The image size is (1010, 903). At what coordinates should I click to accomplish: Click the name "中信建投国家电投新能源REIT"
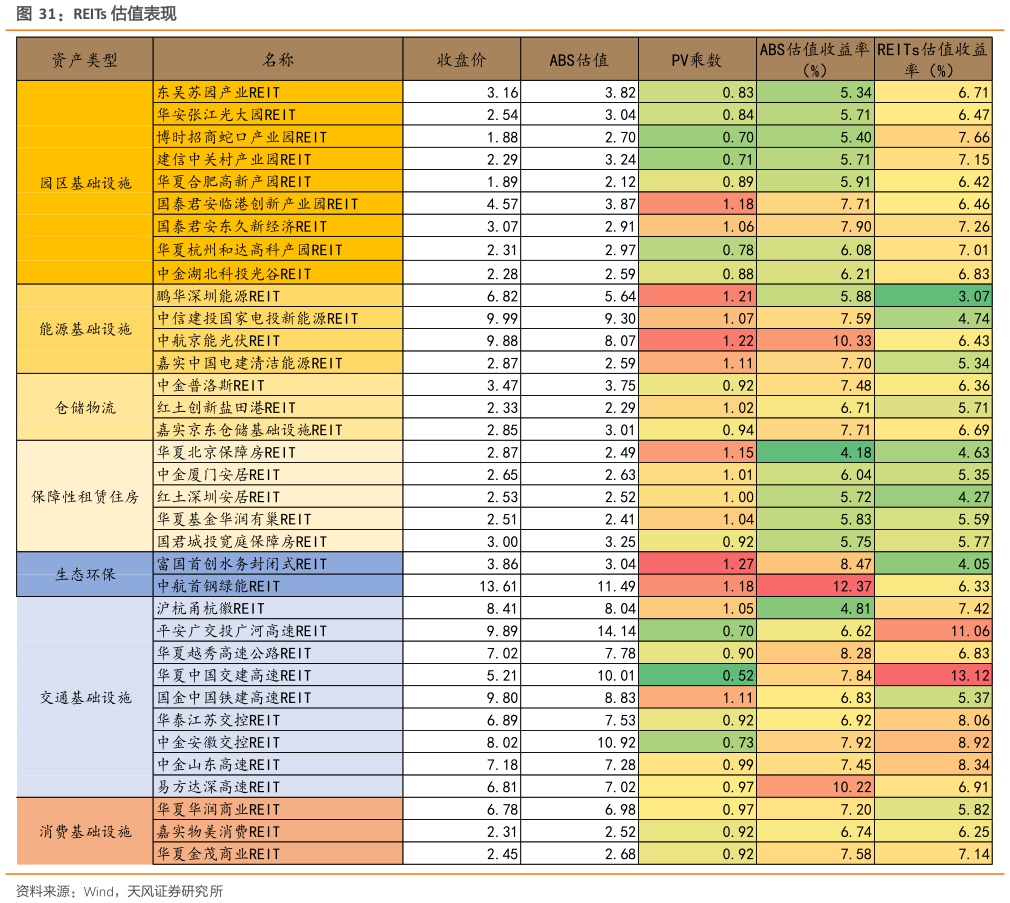tap(258, 318)
